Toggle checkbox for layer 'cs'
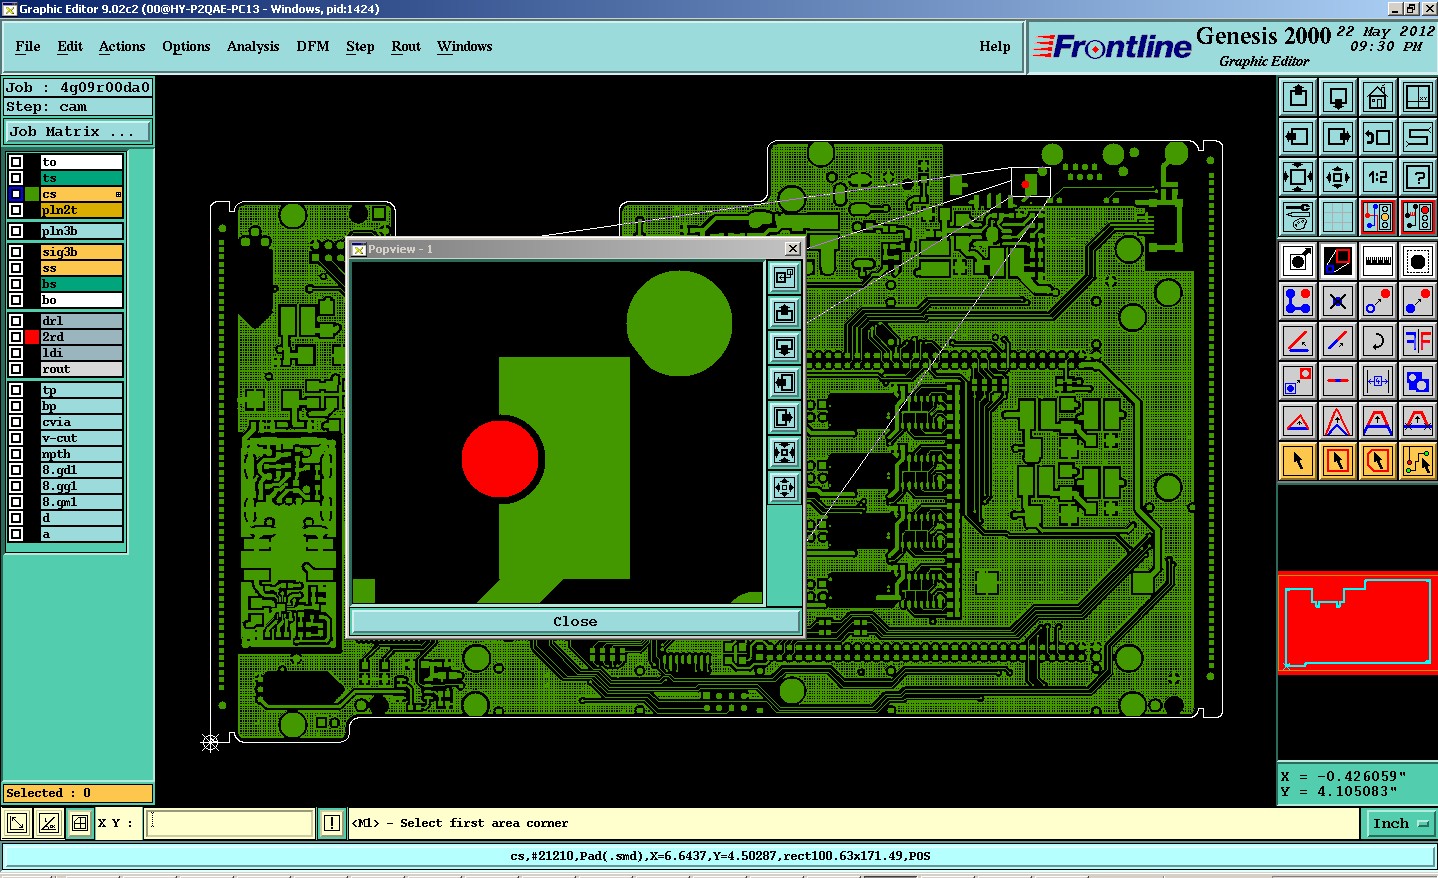The width and height of the screenshot is (1438, 878). point(16,194)
